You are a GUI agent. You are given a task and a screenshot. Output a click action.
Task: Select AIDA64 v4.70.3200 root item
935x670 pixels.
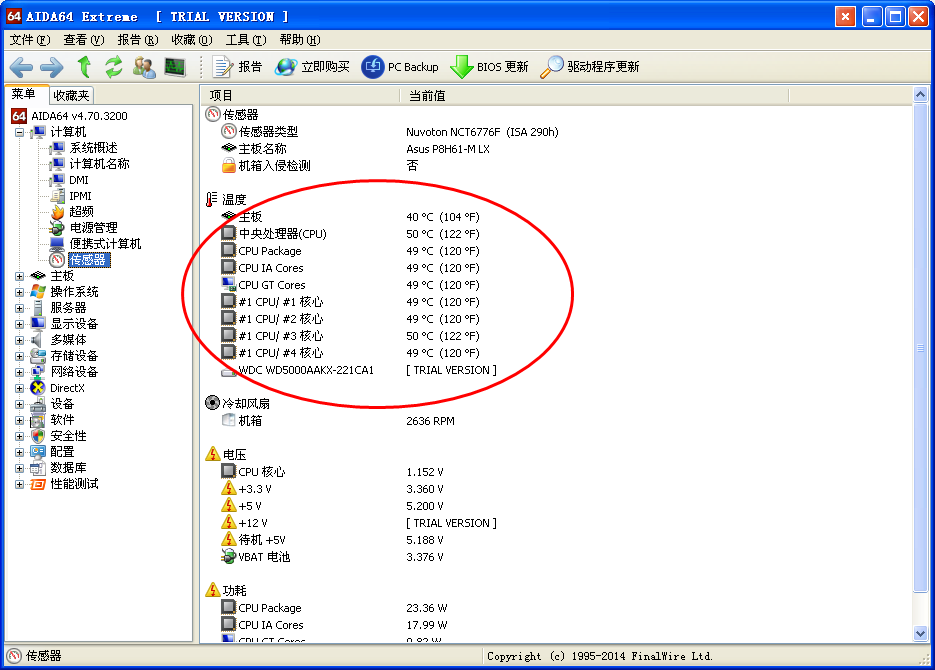pos(79,116)
